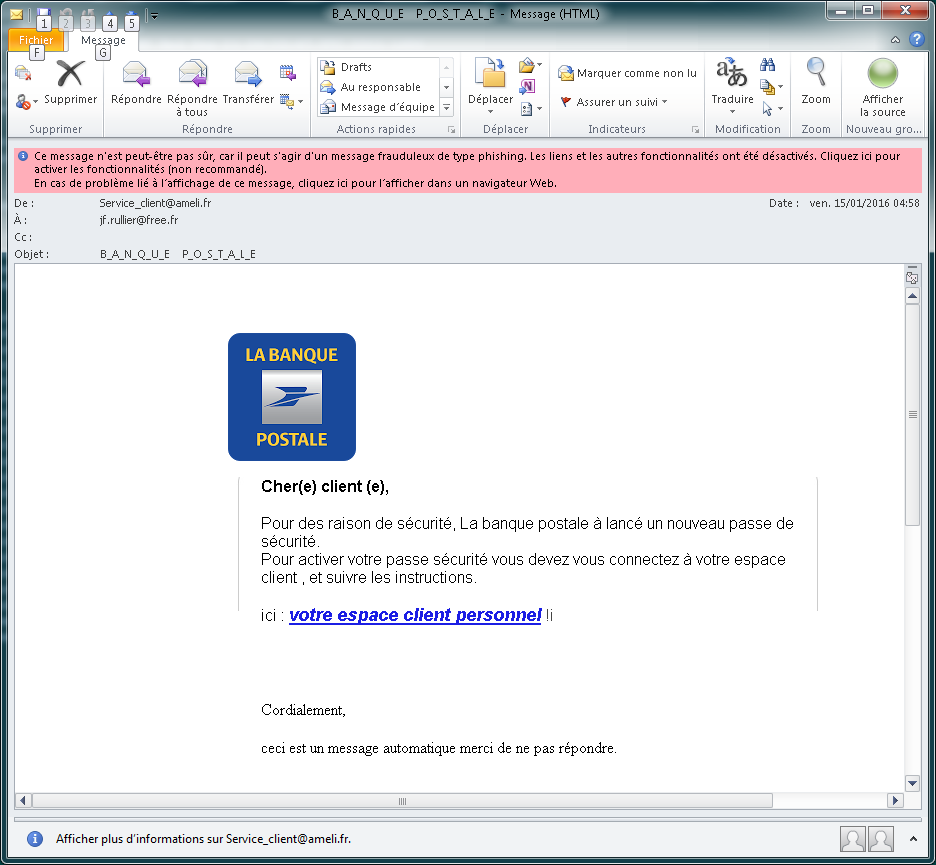Image resolution: width=936 pixels, height=865 pixels.
Task: Click the horizontal scrollbar thumb
Action: [402, 801]
